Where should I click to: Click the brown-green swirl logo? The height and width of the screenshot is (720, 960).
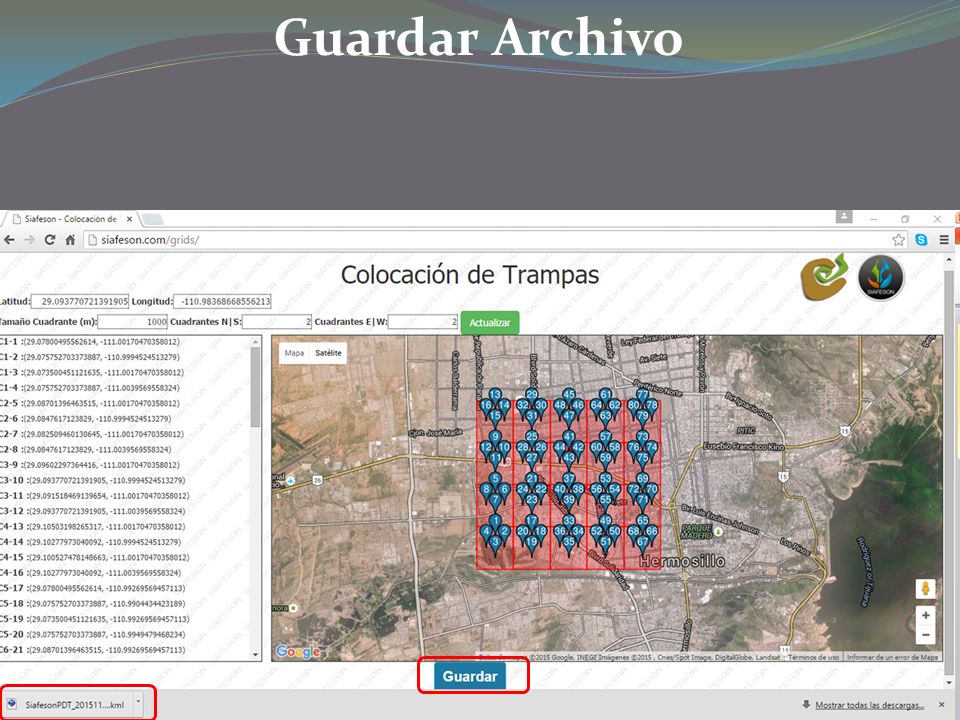click(824, 278)
